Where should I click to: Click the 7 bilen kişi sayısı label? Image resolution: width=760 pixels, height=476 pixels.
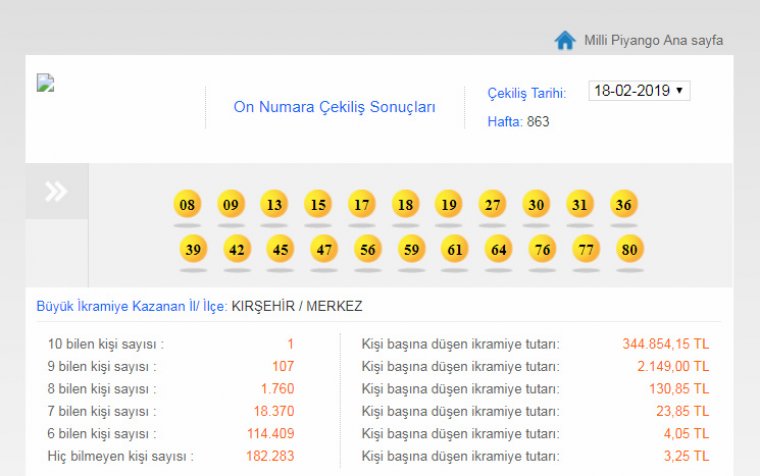(102, 411)
